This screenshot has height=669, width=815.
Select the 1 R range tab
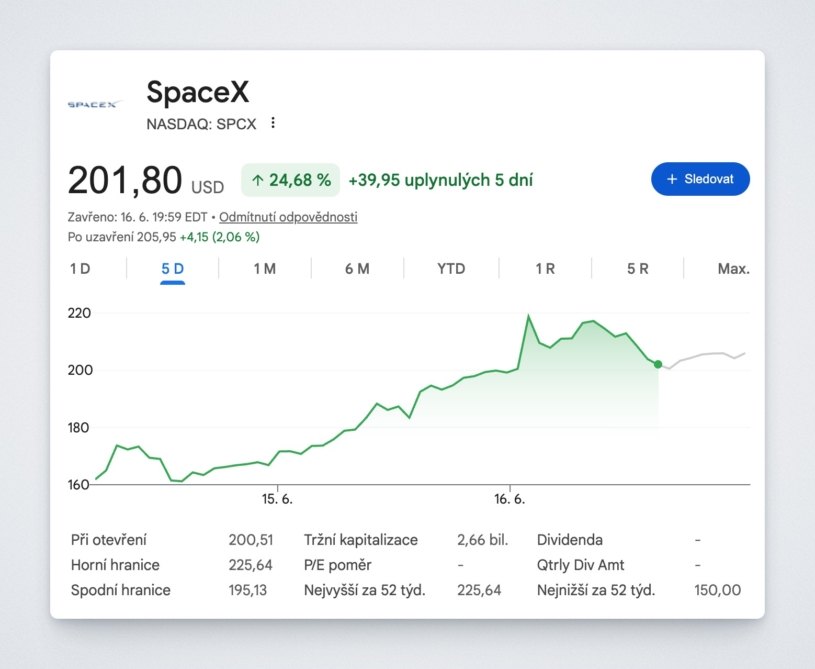click(x=545, y=269)
